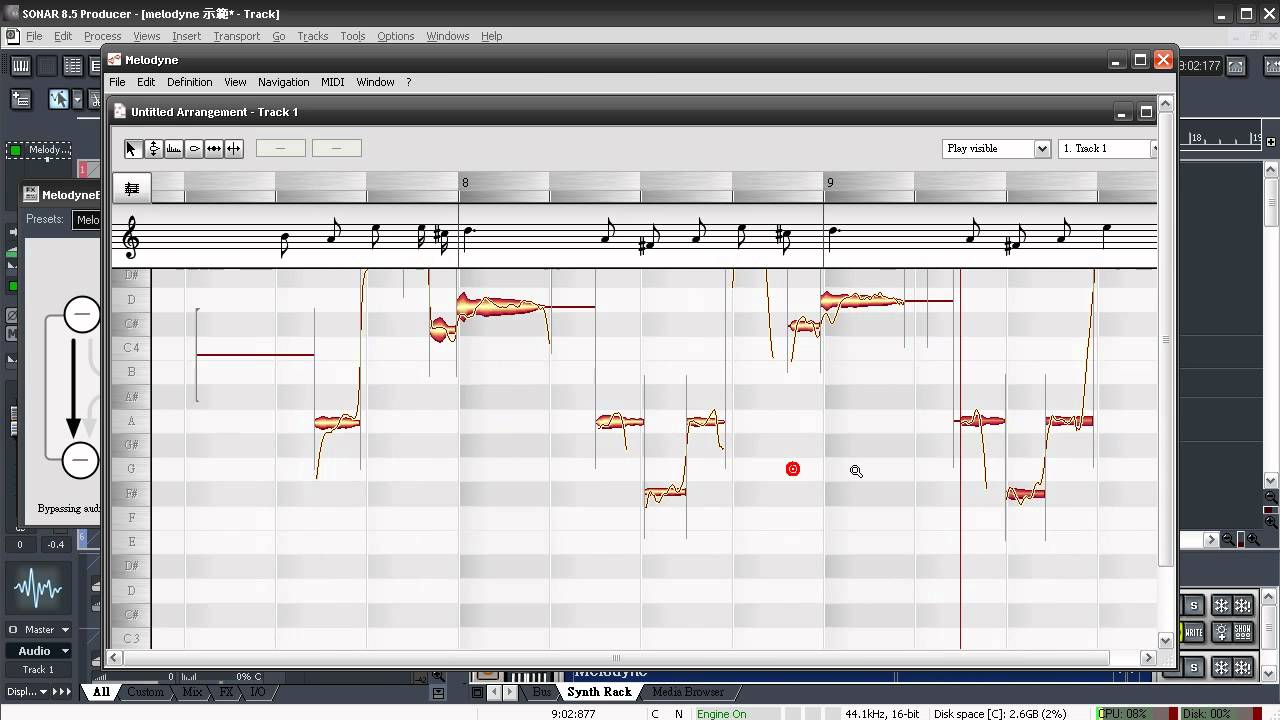This screenshot has width=1280, height=720.
Task: Open the Melodyne help question mark menu
Action: (408, 82)
